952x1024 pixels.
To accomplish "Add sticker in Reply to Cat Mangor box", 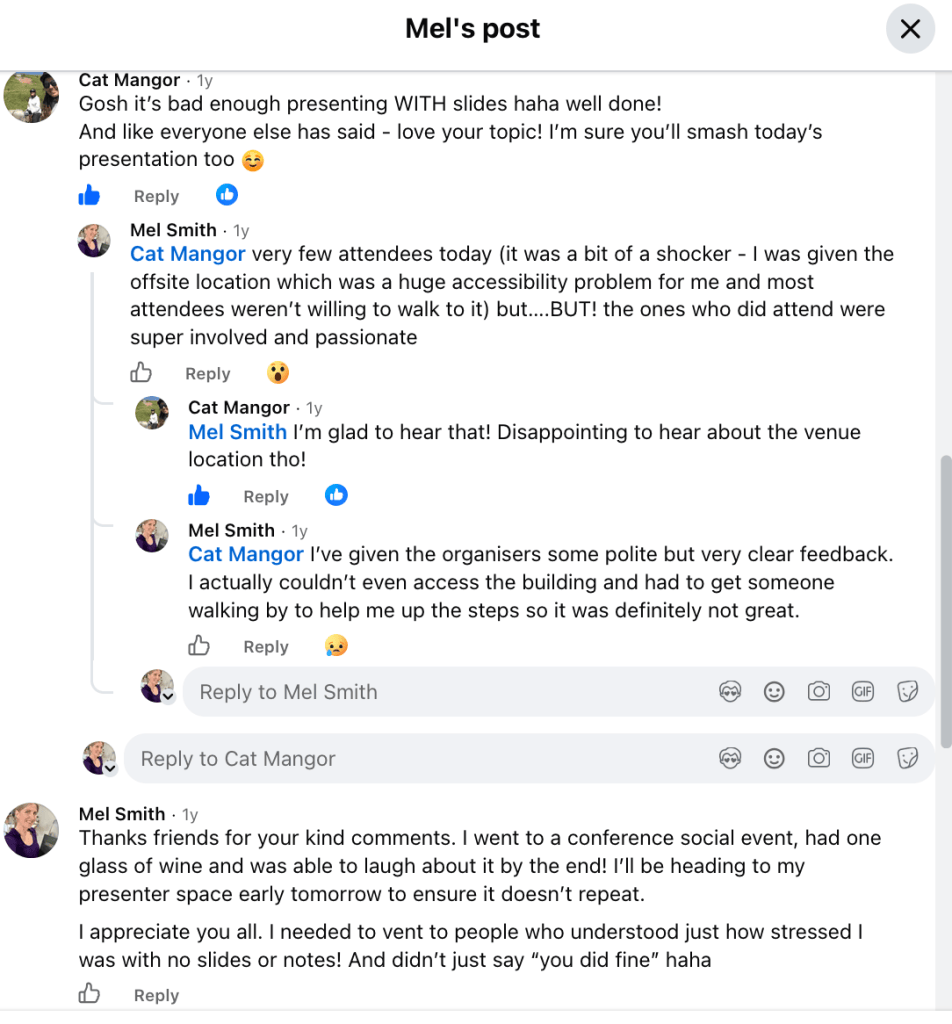I will click(x=907, y=758).
